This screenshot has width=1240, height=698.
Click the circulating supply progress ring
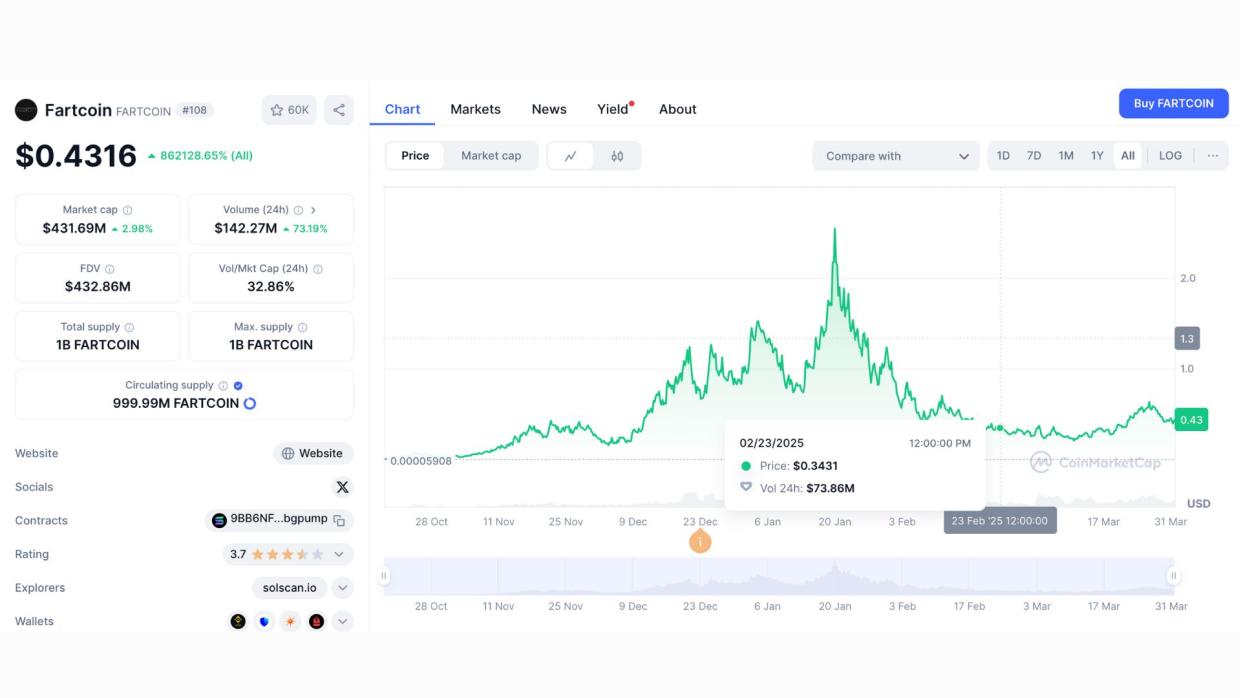click(x=250, y=403)
